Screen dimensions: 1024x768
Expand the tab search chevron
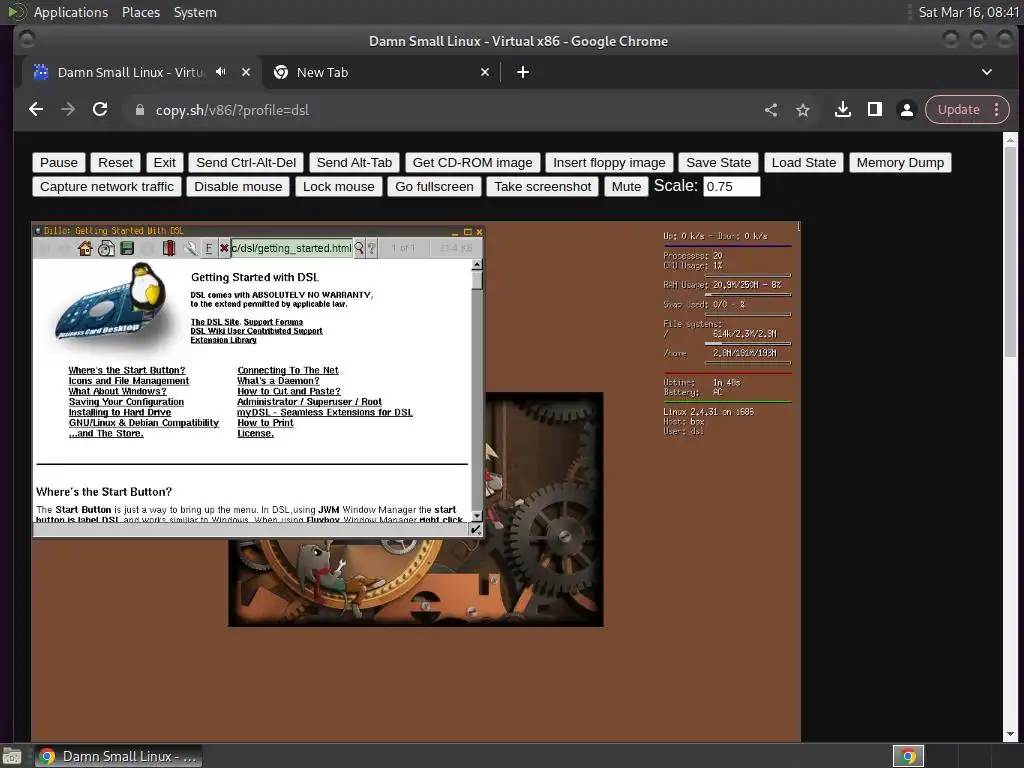[x=987, y=72]
